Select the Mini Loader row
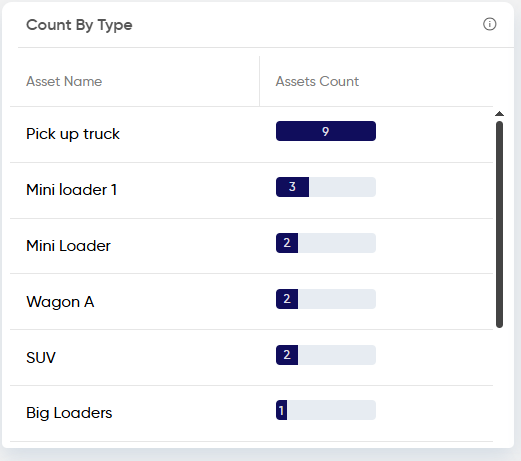Viewport: 521px width, 461px height. pos(251,246)
